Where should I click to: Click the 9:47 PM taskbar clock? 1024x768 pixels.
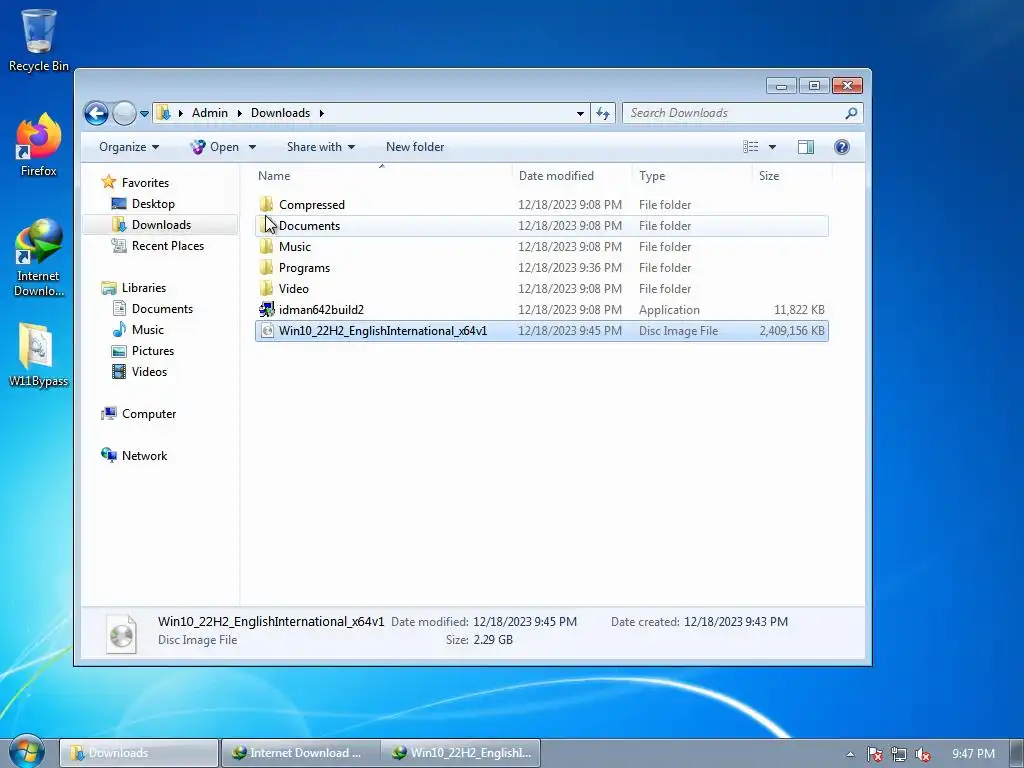(x=973, y=754)
